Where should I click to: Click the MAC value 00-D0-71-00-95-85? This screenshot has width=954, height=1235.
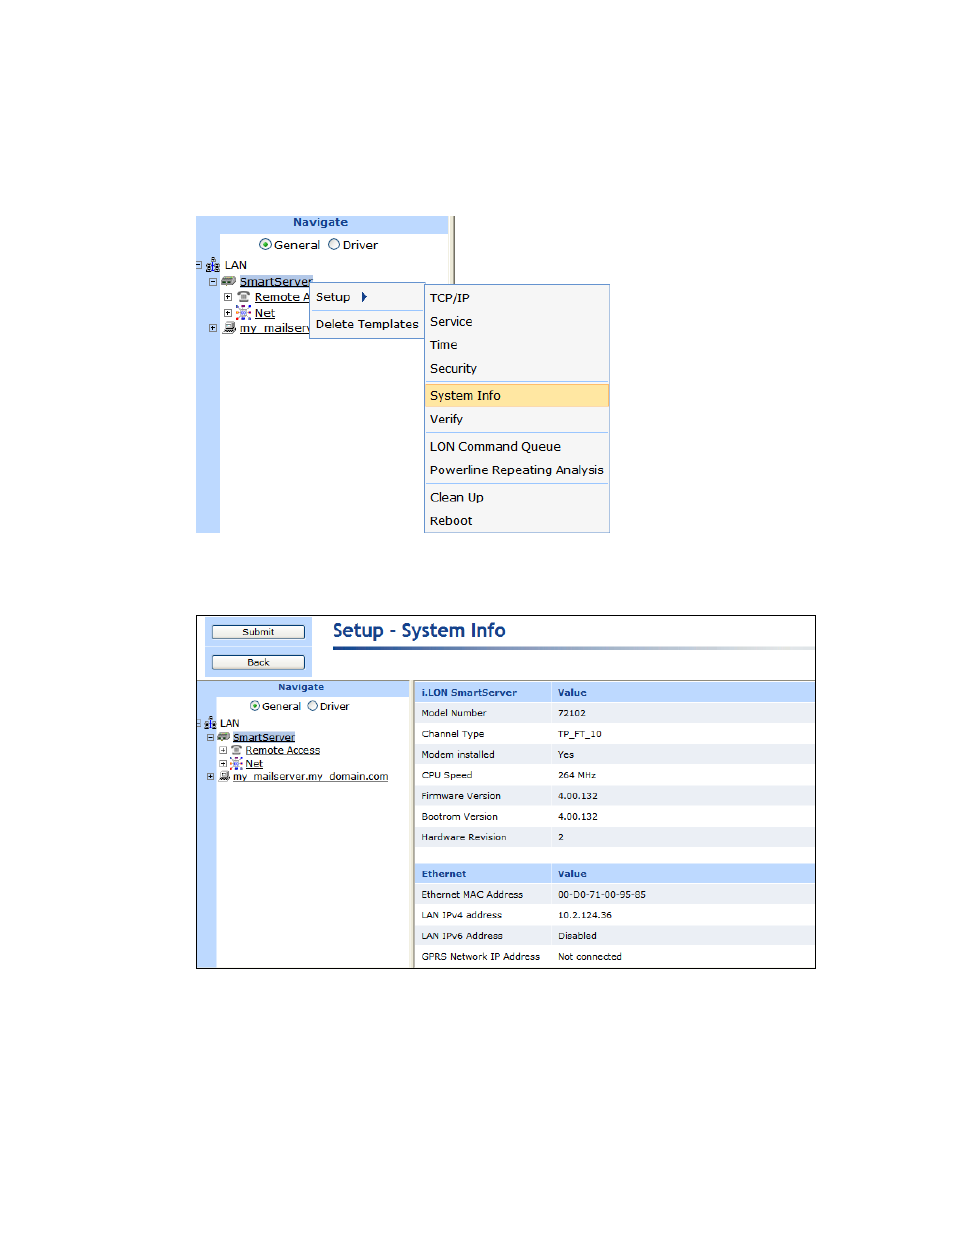tap(602, 895)
